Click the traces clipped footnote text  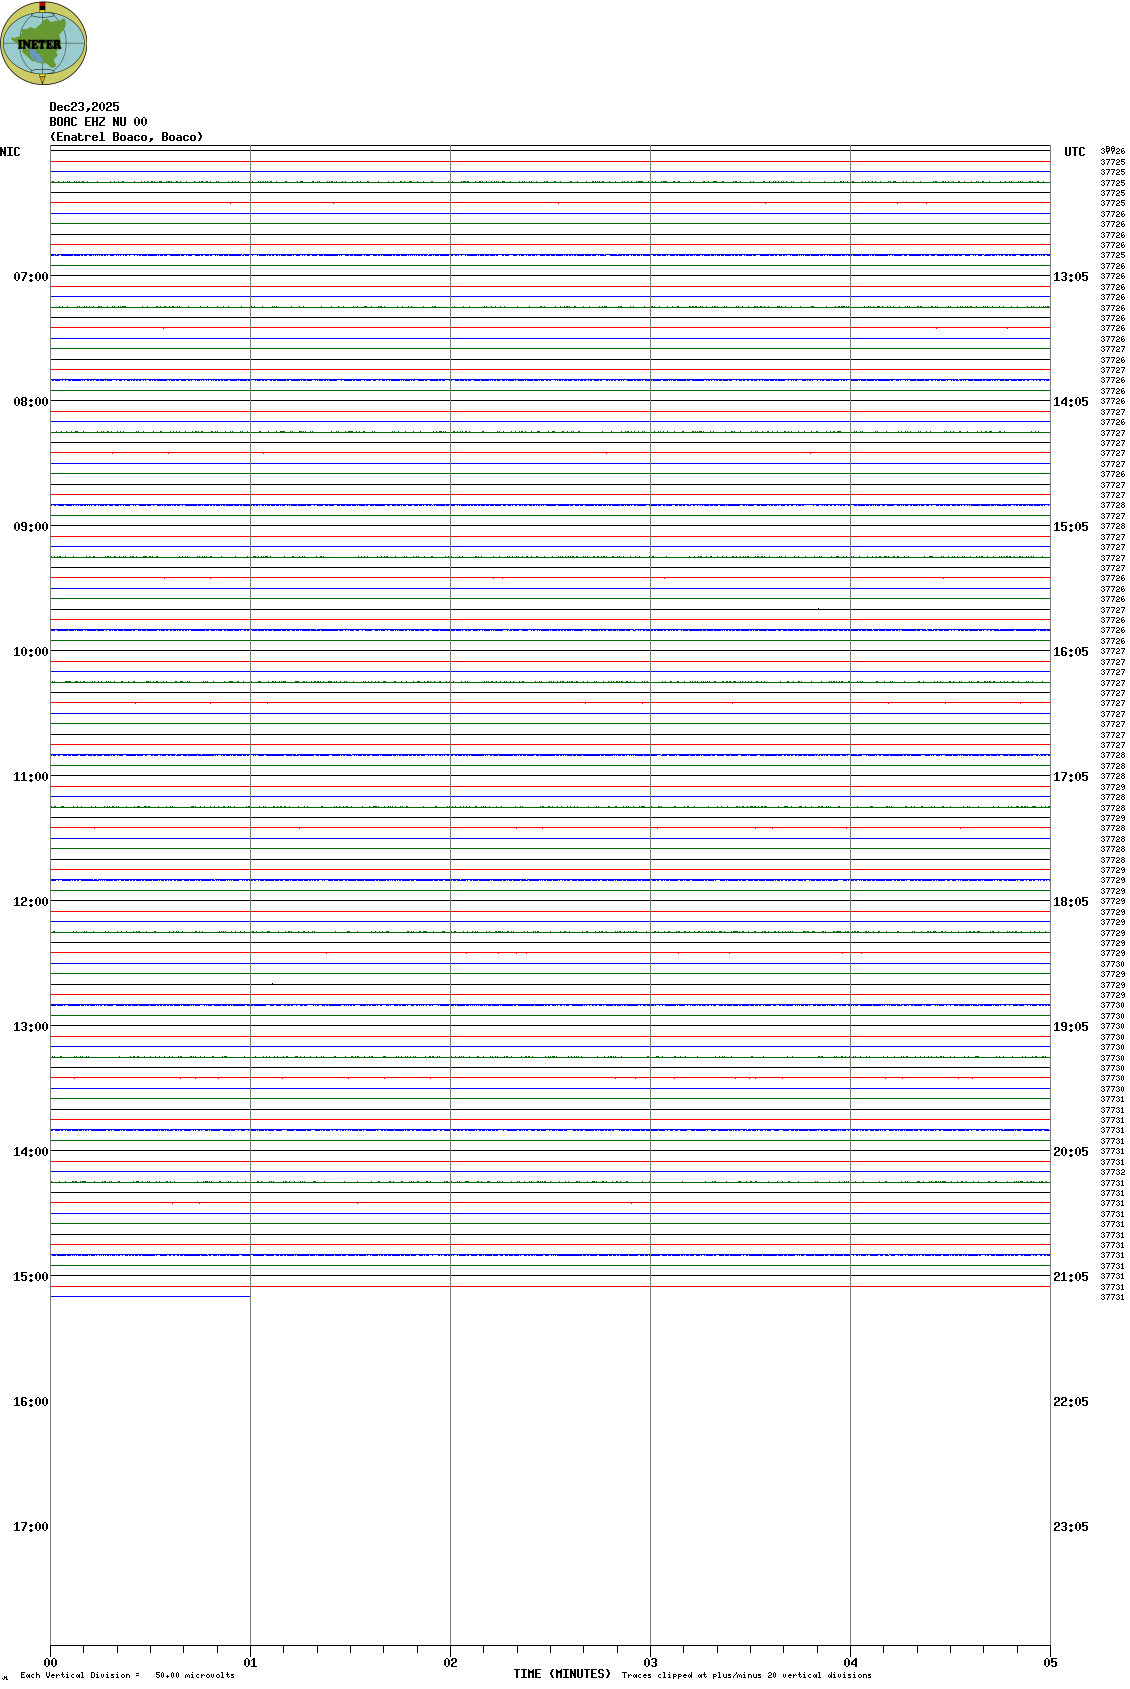point(746,1675)
